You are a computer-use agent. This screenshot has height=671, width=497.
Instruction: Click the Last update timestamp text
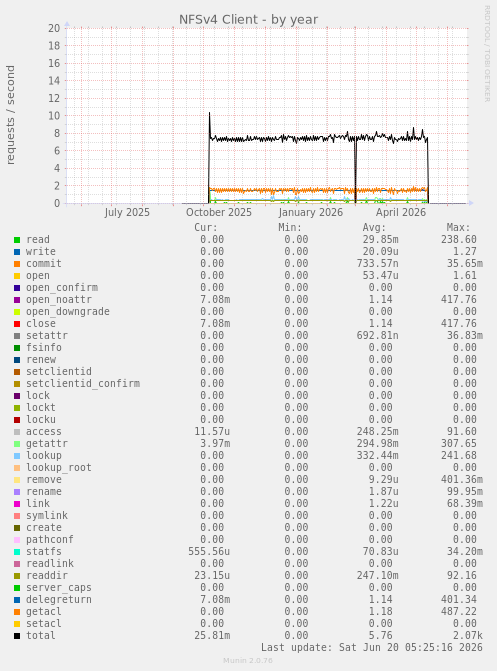click(372, 647)
